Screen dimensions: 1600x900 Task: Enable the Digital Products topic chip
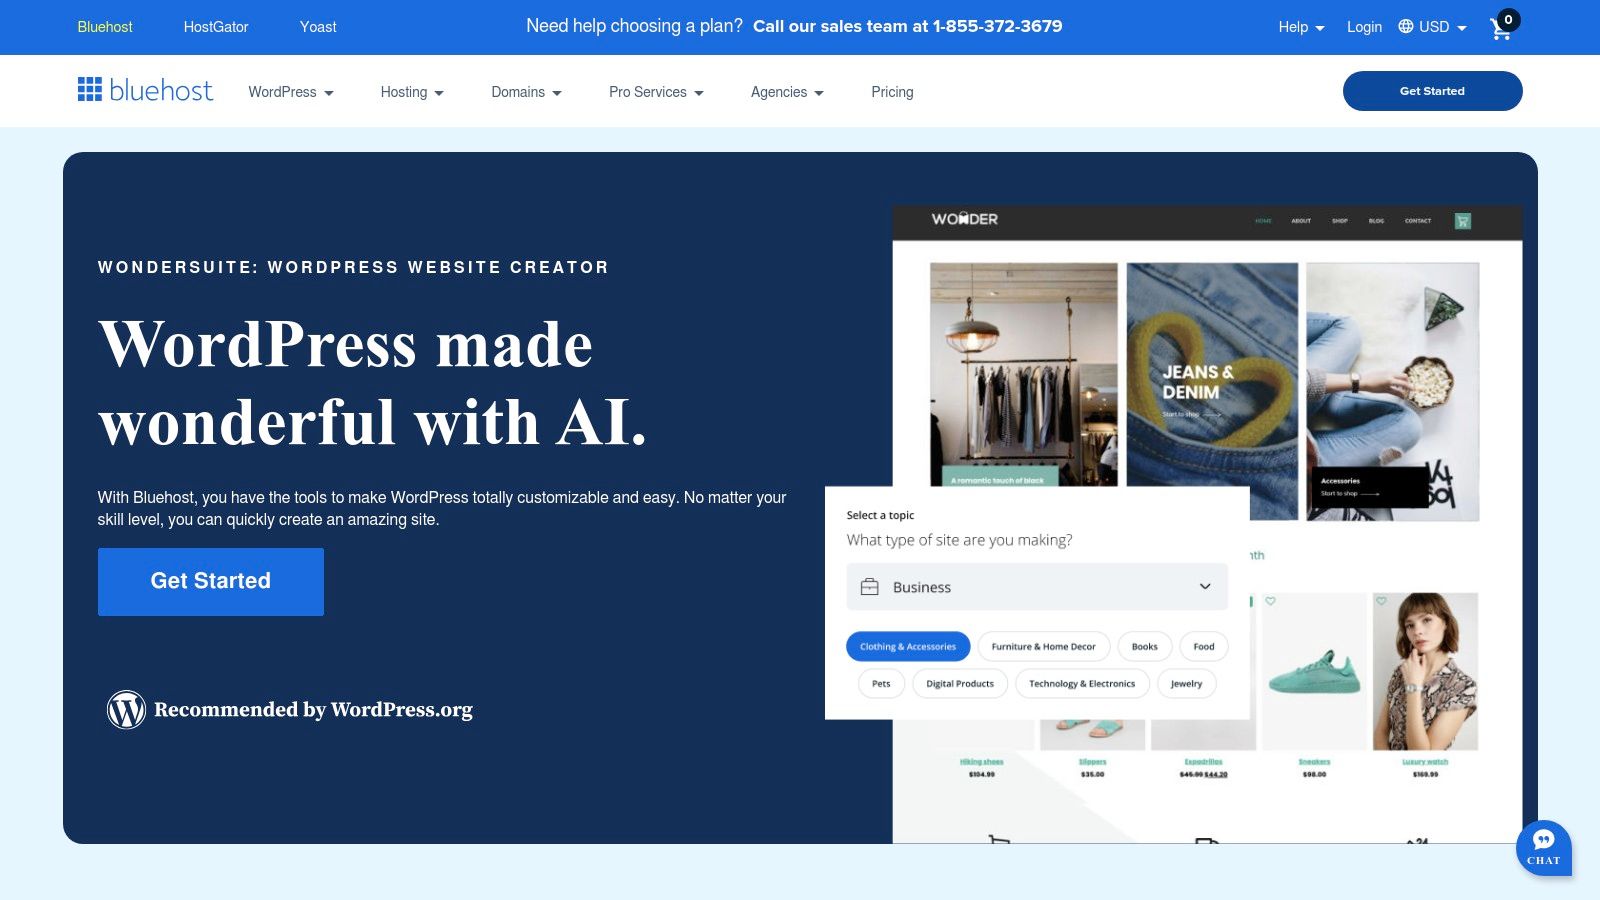pos(959,683)
